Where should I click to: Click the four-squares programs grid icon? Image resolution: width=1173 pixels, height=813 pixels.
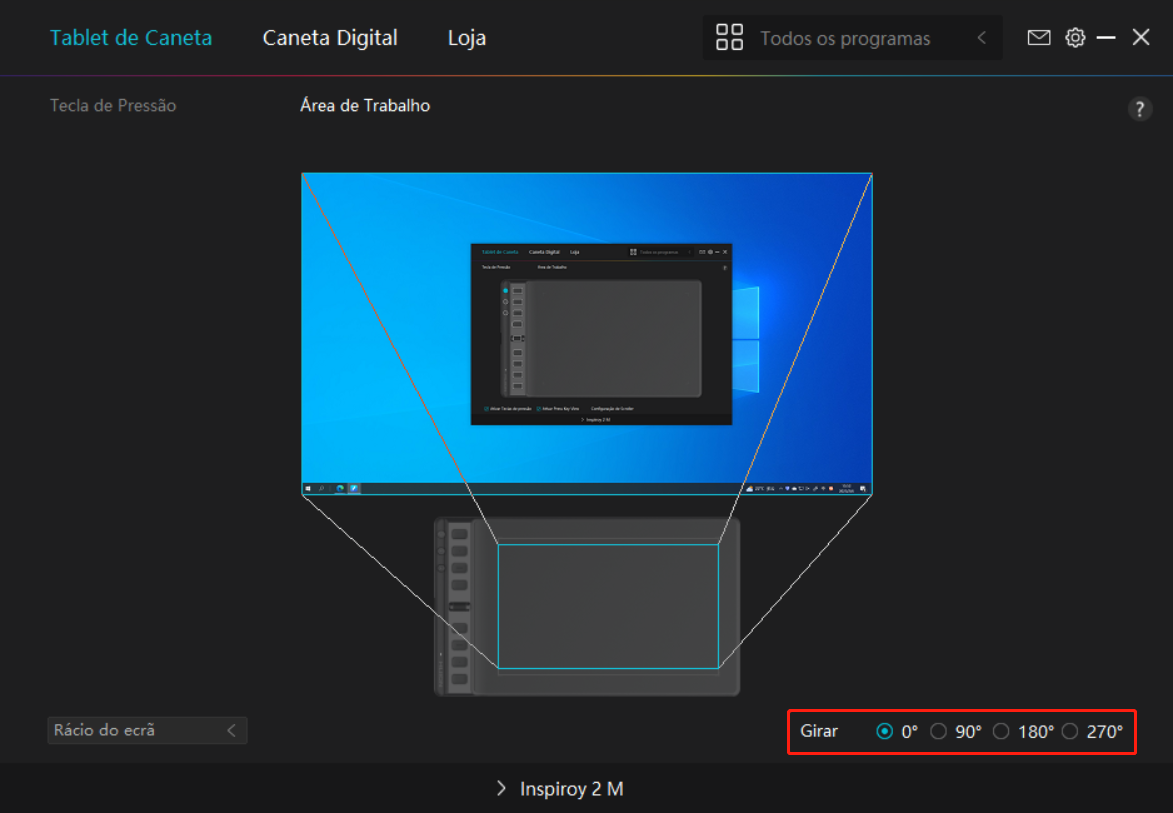730,38
